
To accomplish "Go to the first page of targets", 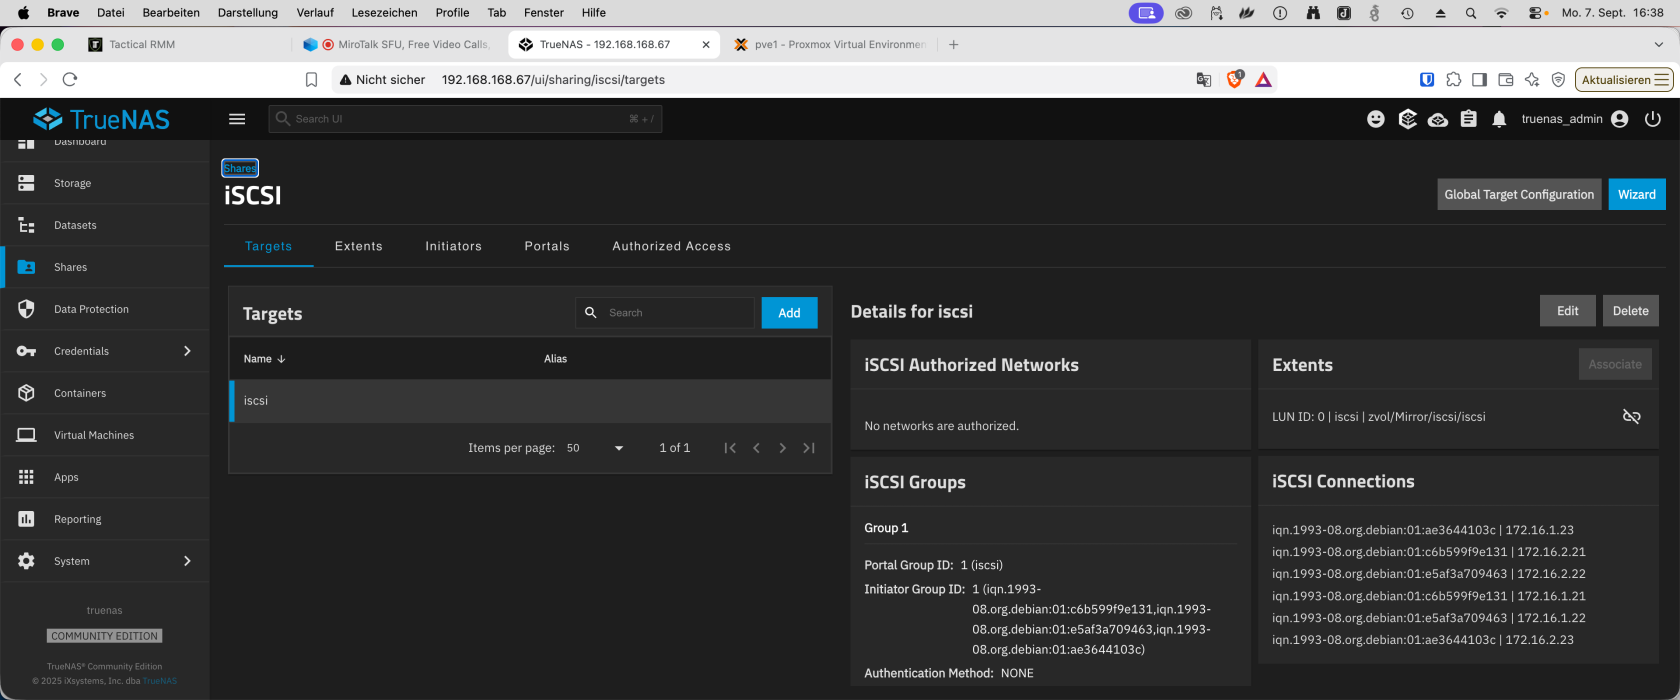I will tap(730, 448).
